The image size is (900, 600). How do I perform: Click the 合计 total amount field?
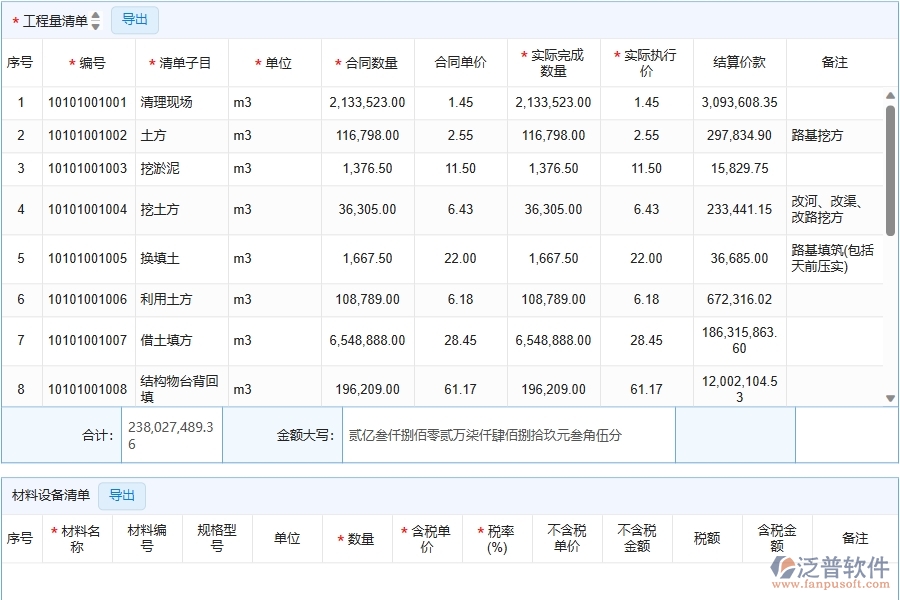[170, 433]
